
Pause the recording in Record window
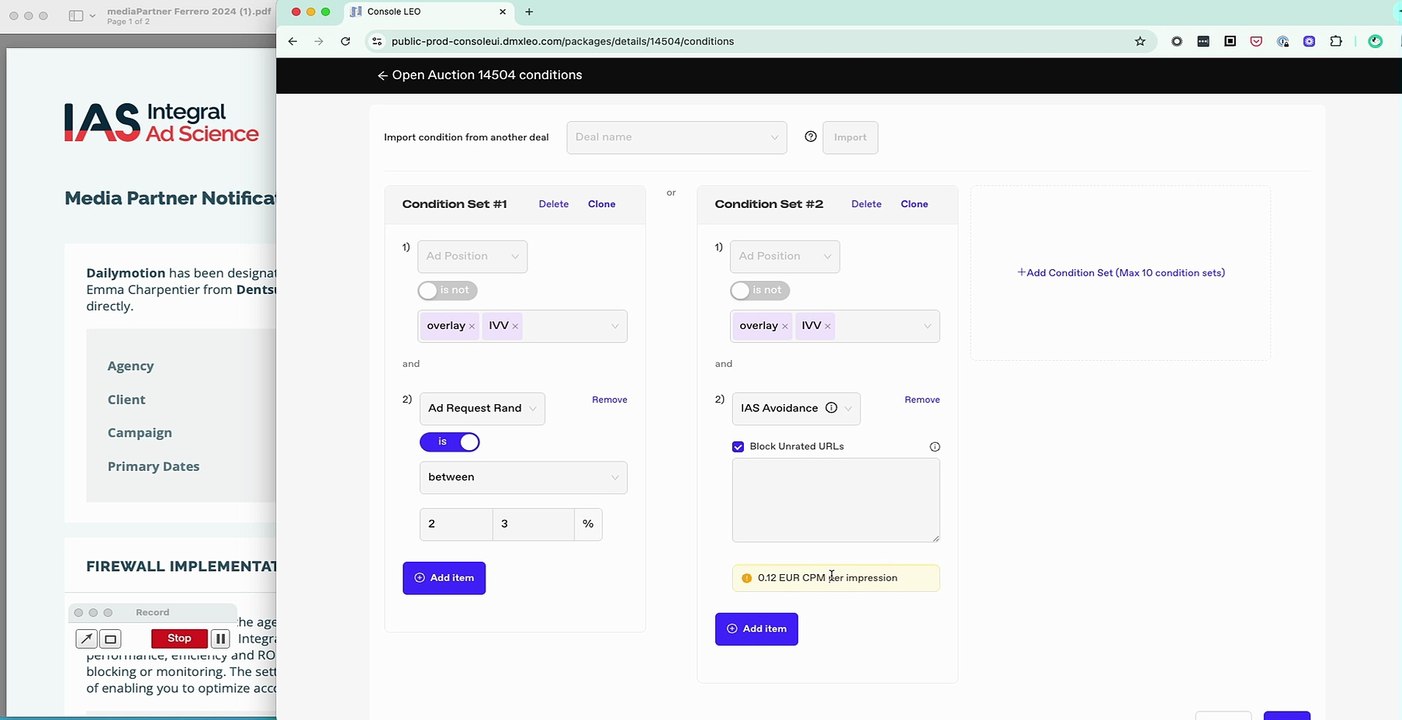click(x=221, y=638)
